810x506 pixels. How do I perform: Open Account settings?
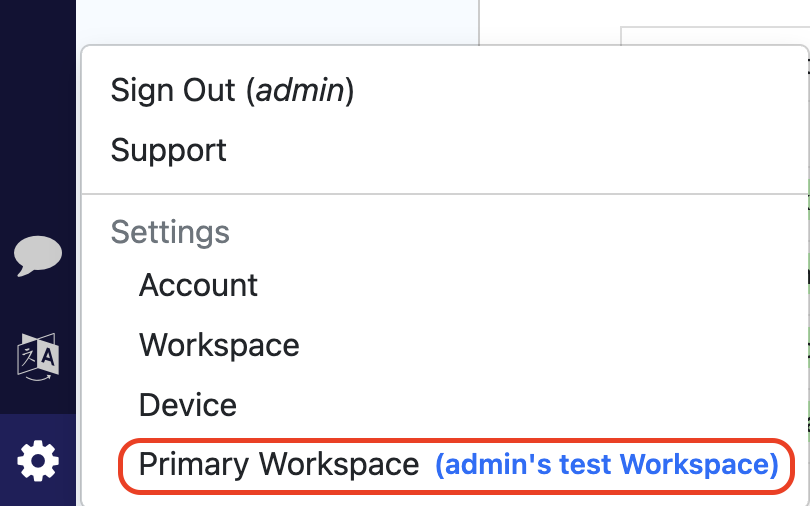pos(198,285)
